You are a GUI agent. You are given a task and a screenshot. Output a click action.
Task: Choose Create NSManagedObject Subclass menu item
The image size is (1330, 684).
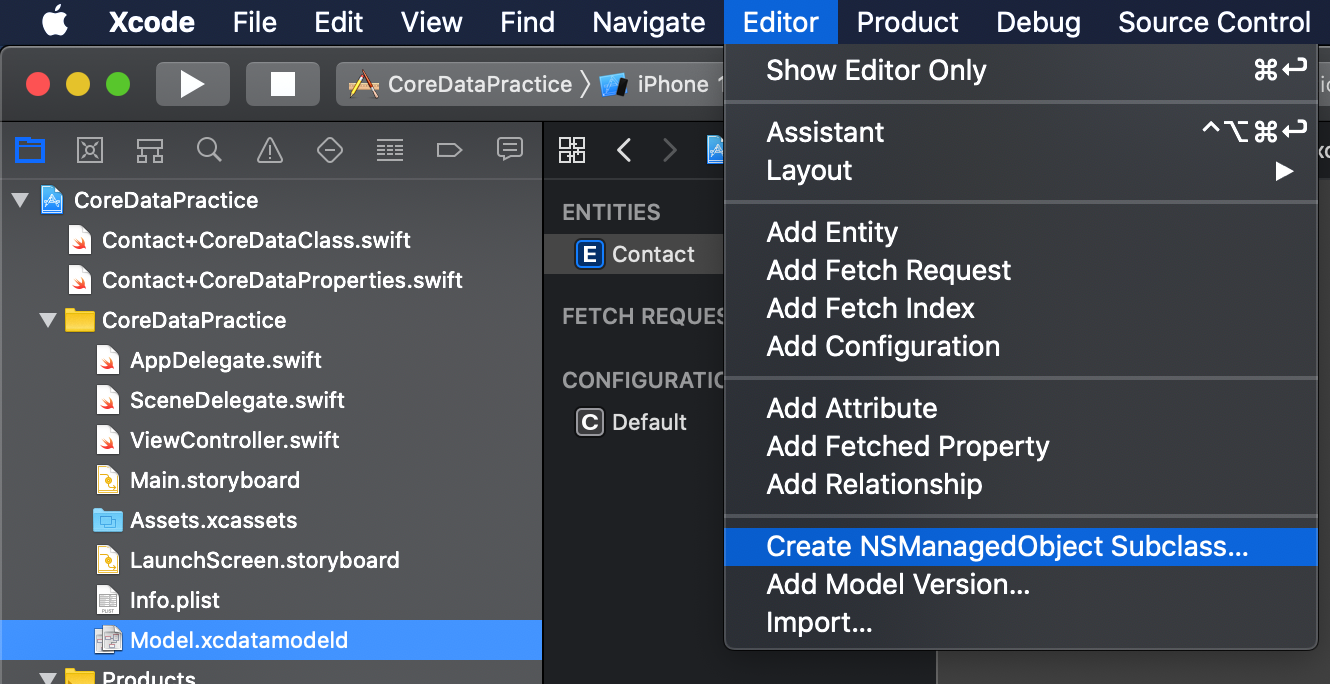(x=1007, y=547)
